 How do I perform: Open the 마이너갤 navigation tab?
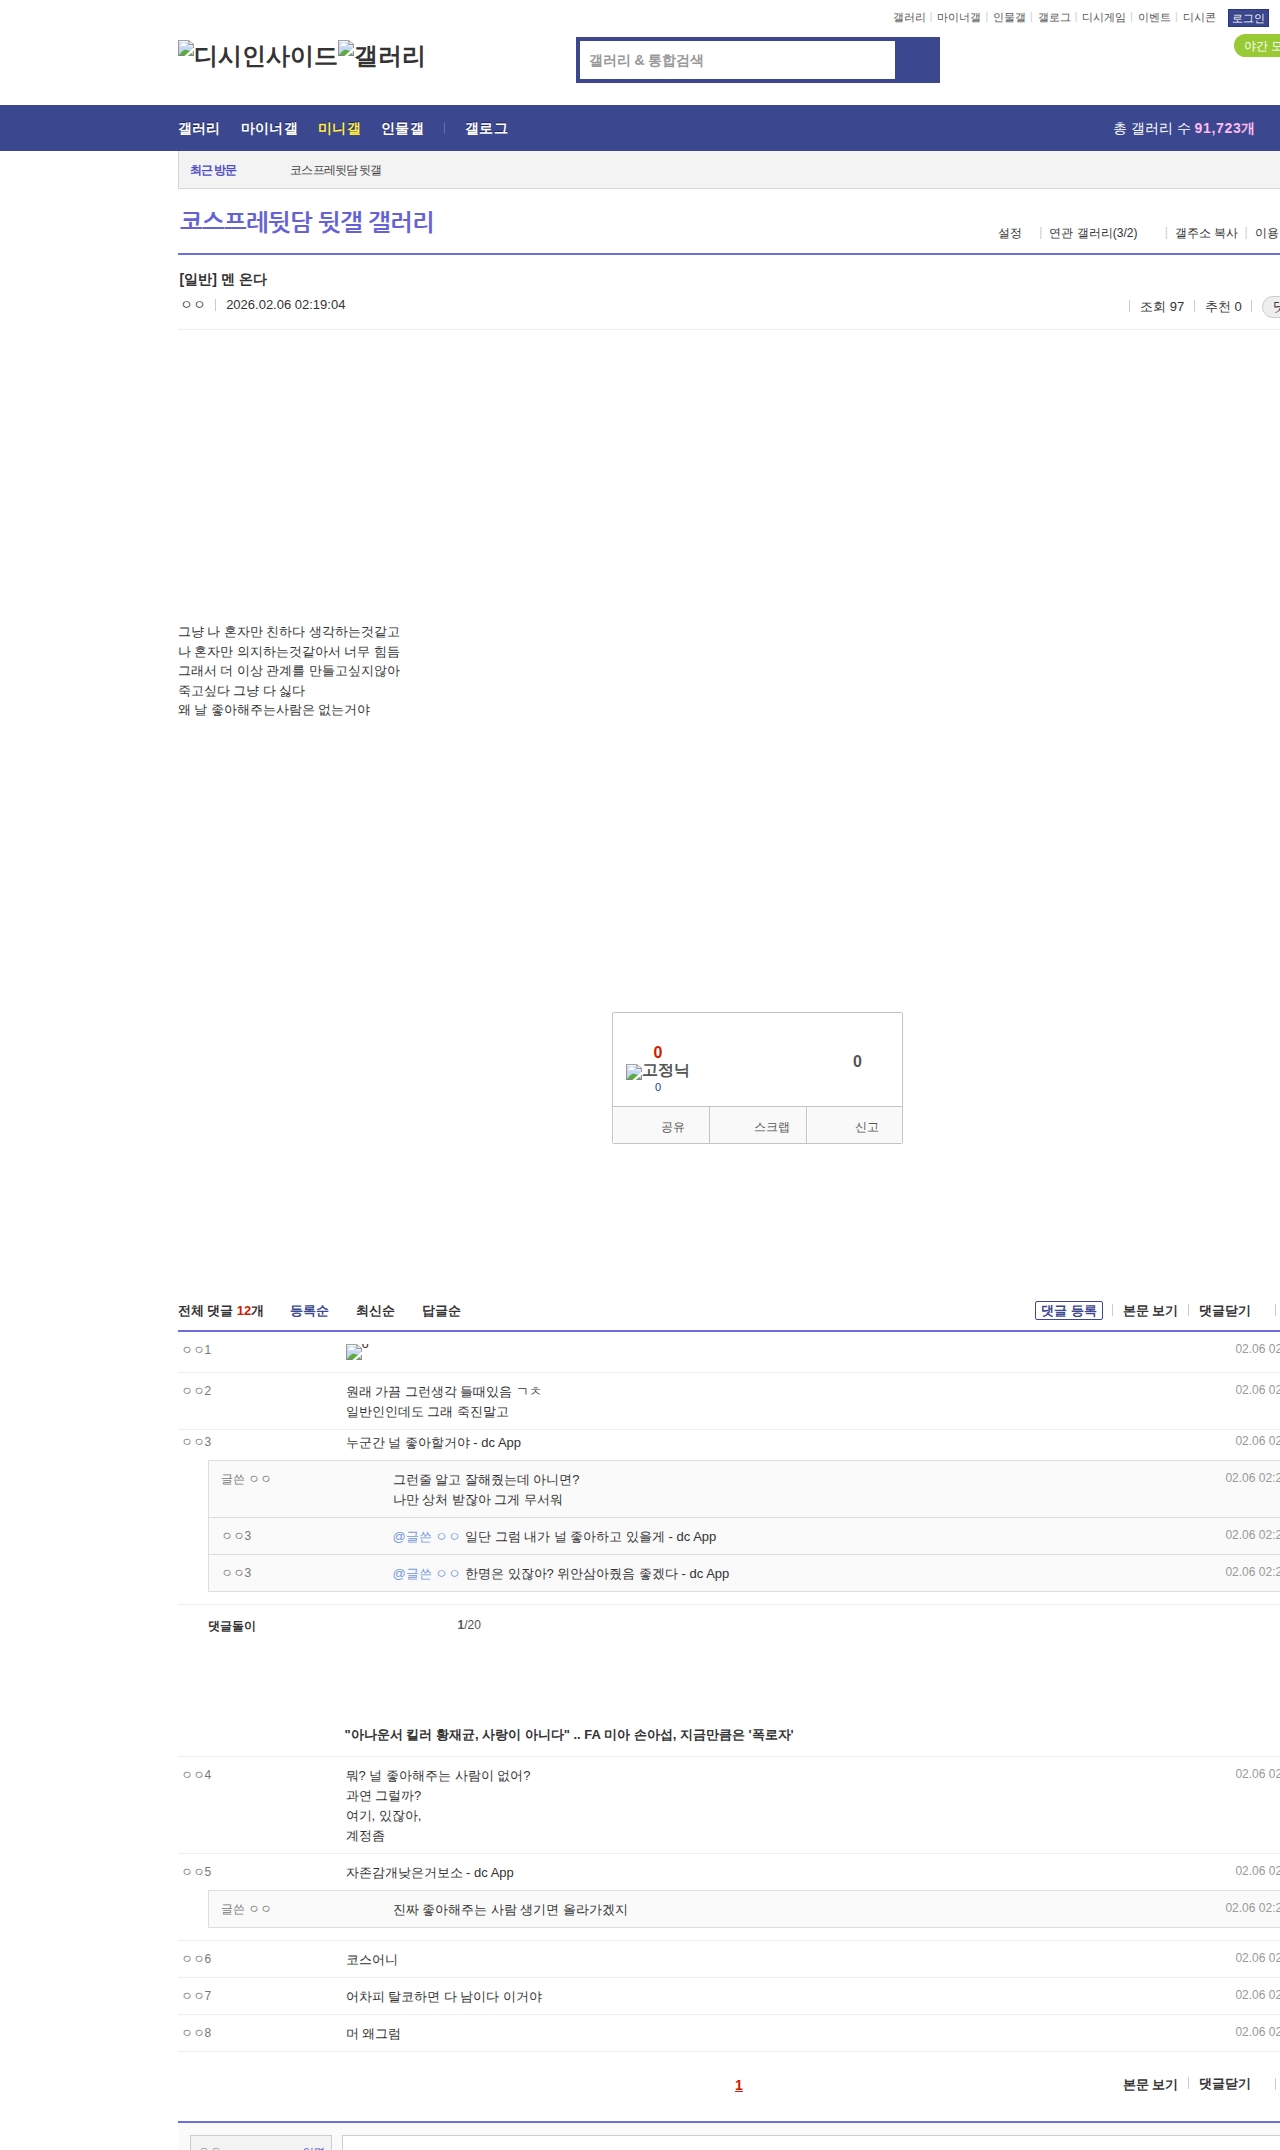pos(269,129)
